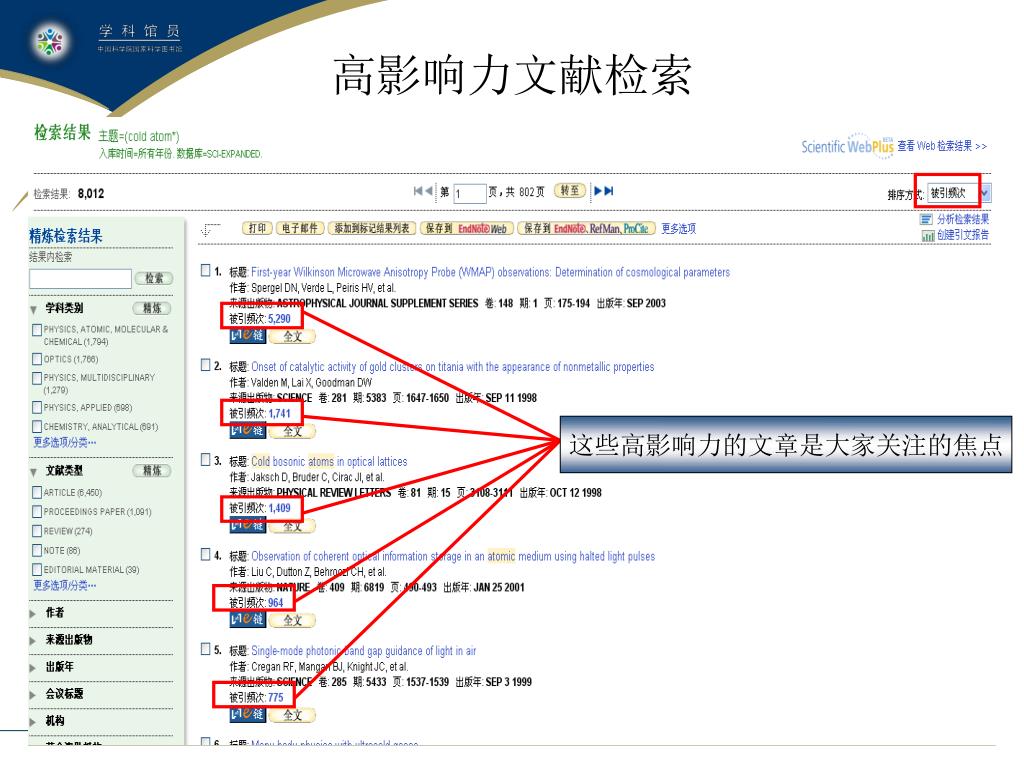Click the Create Citation Report (创建引文报告) icon
This screenshot has height=768, width=1024.
click(927, 235)
